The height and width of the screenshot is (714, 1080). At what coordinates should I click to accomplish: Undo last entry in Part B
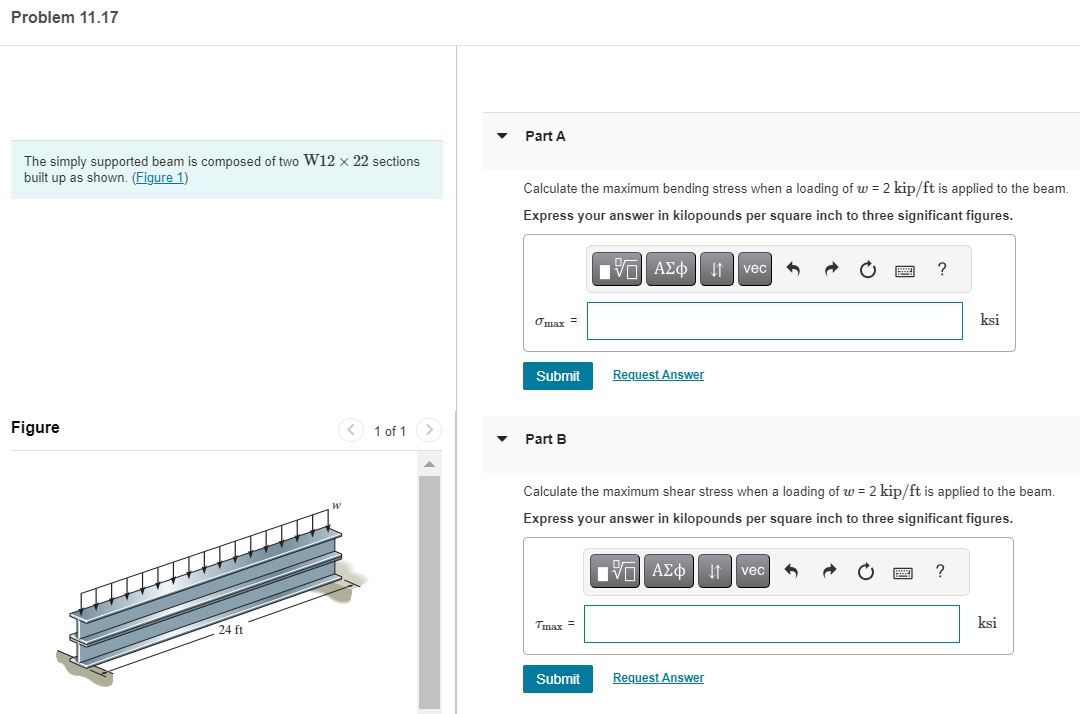click(x=791, y=571)
